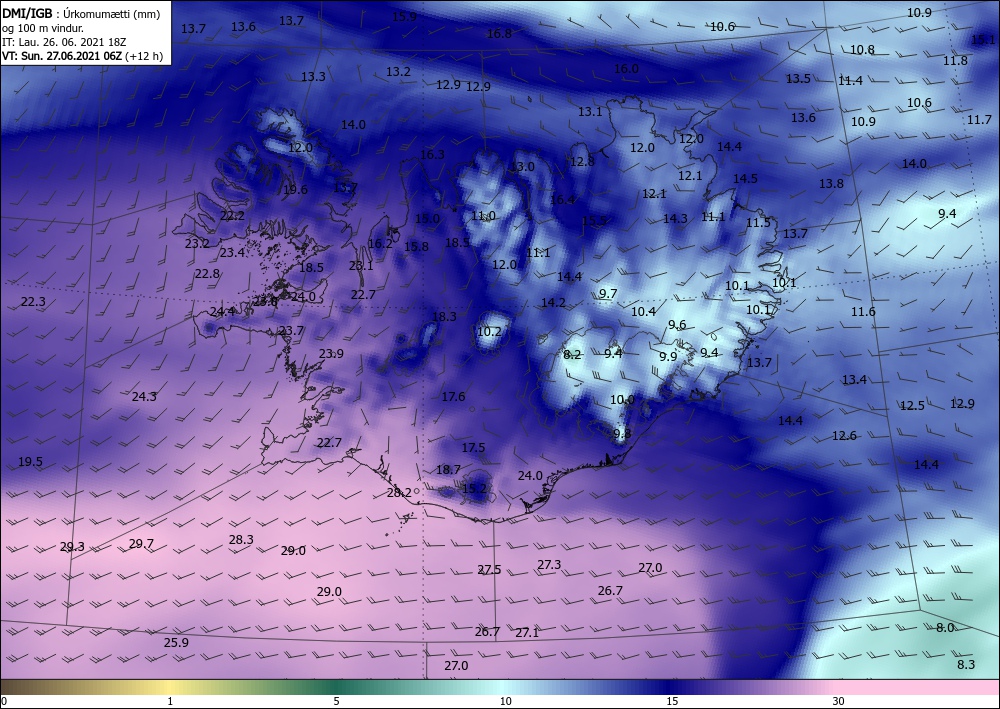Click the 'og 100 m vindur.' legend line

(x=43, y=28)
